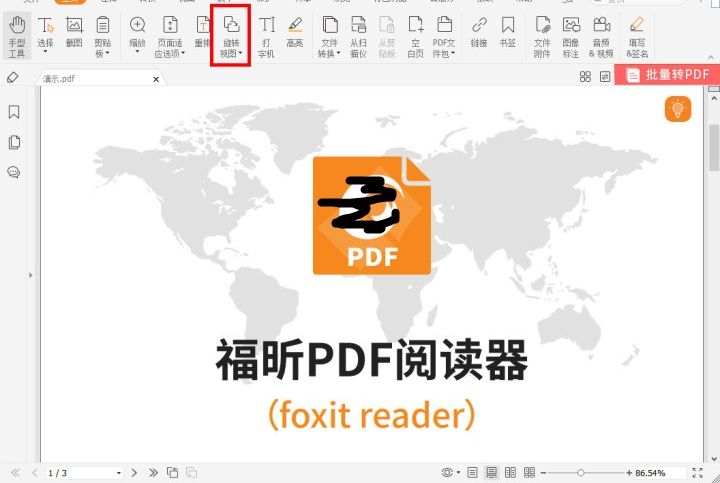Toggle facing two-page view mode

pos(510,472)
